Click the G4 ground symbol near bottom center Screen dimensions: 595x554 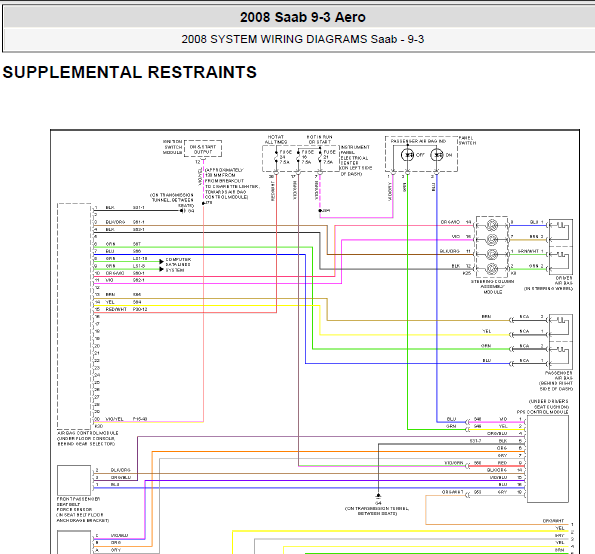[x=378, y=496]
